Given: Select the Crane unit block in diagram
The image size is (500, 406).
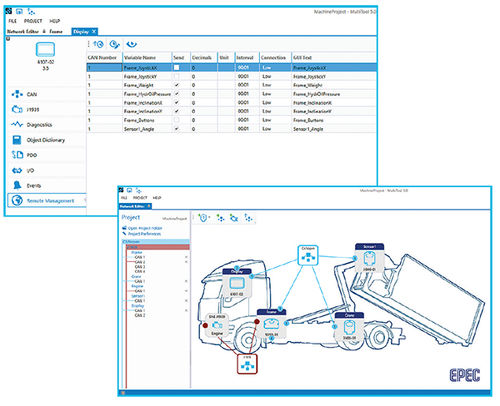Looking at the screenshot, I should click(x=349, y=327).
